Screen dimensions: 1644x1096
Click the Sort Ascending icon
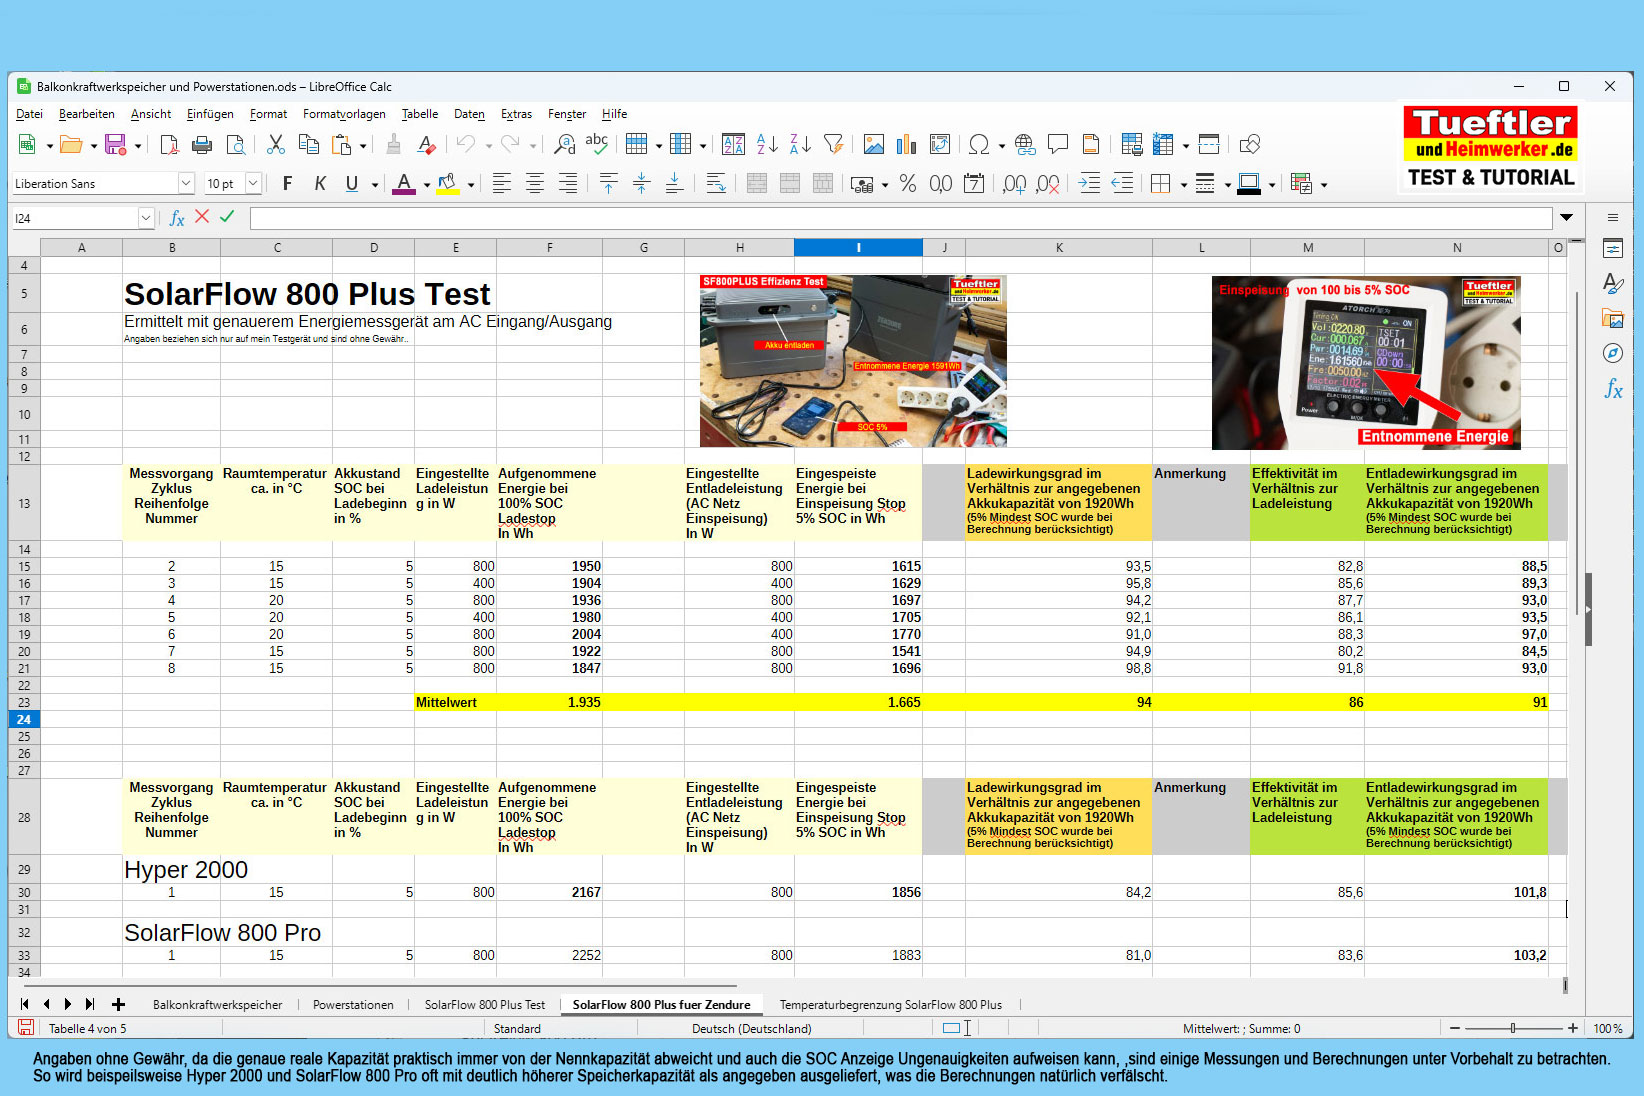(767, 145)
